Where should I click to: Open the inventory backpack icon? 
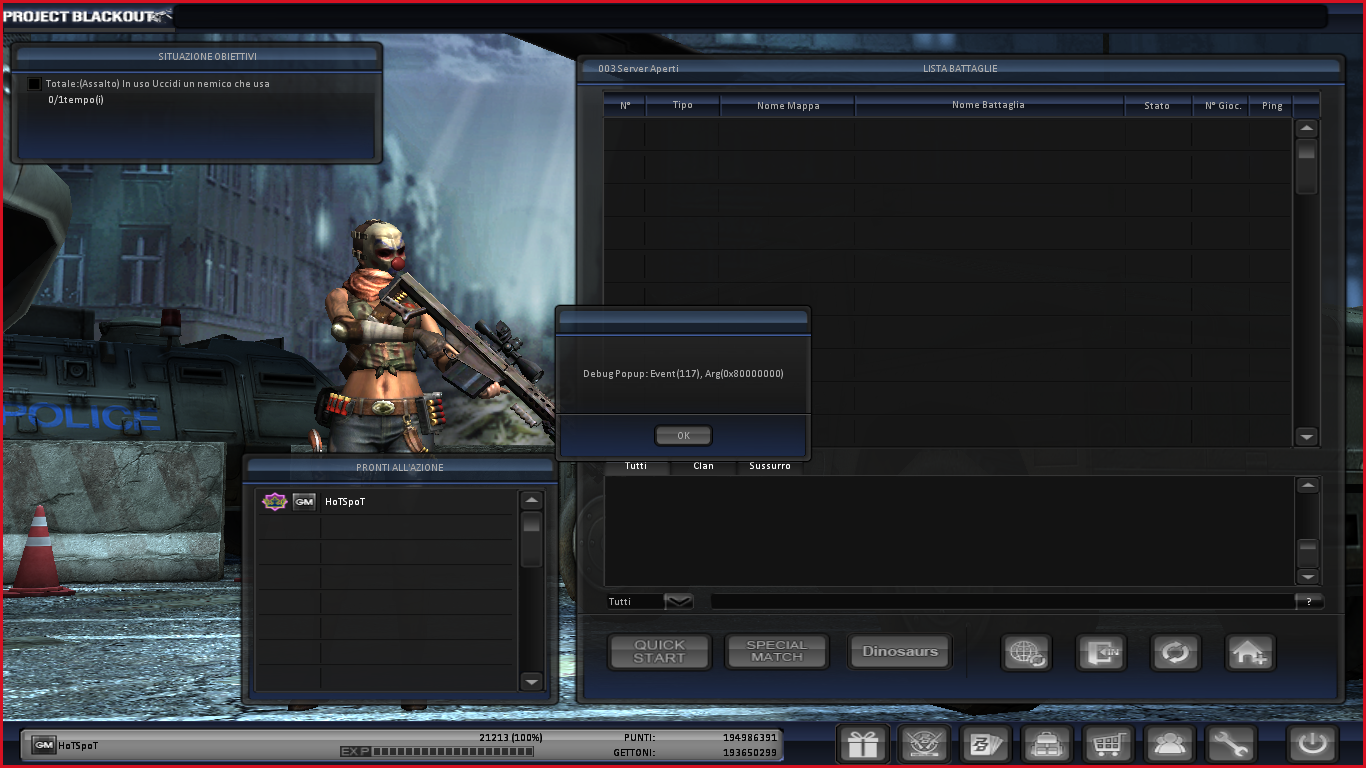click(x=1047, y=744)
